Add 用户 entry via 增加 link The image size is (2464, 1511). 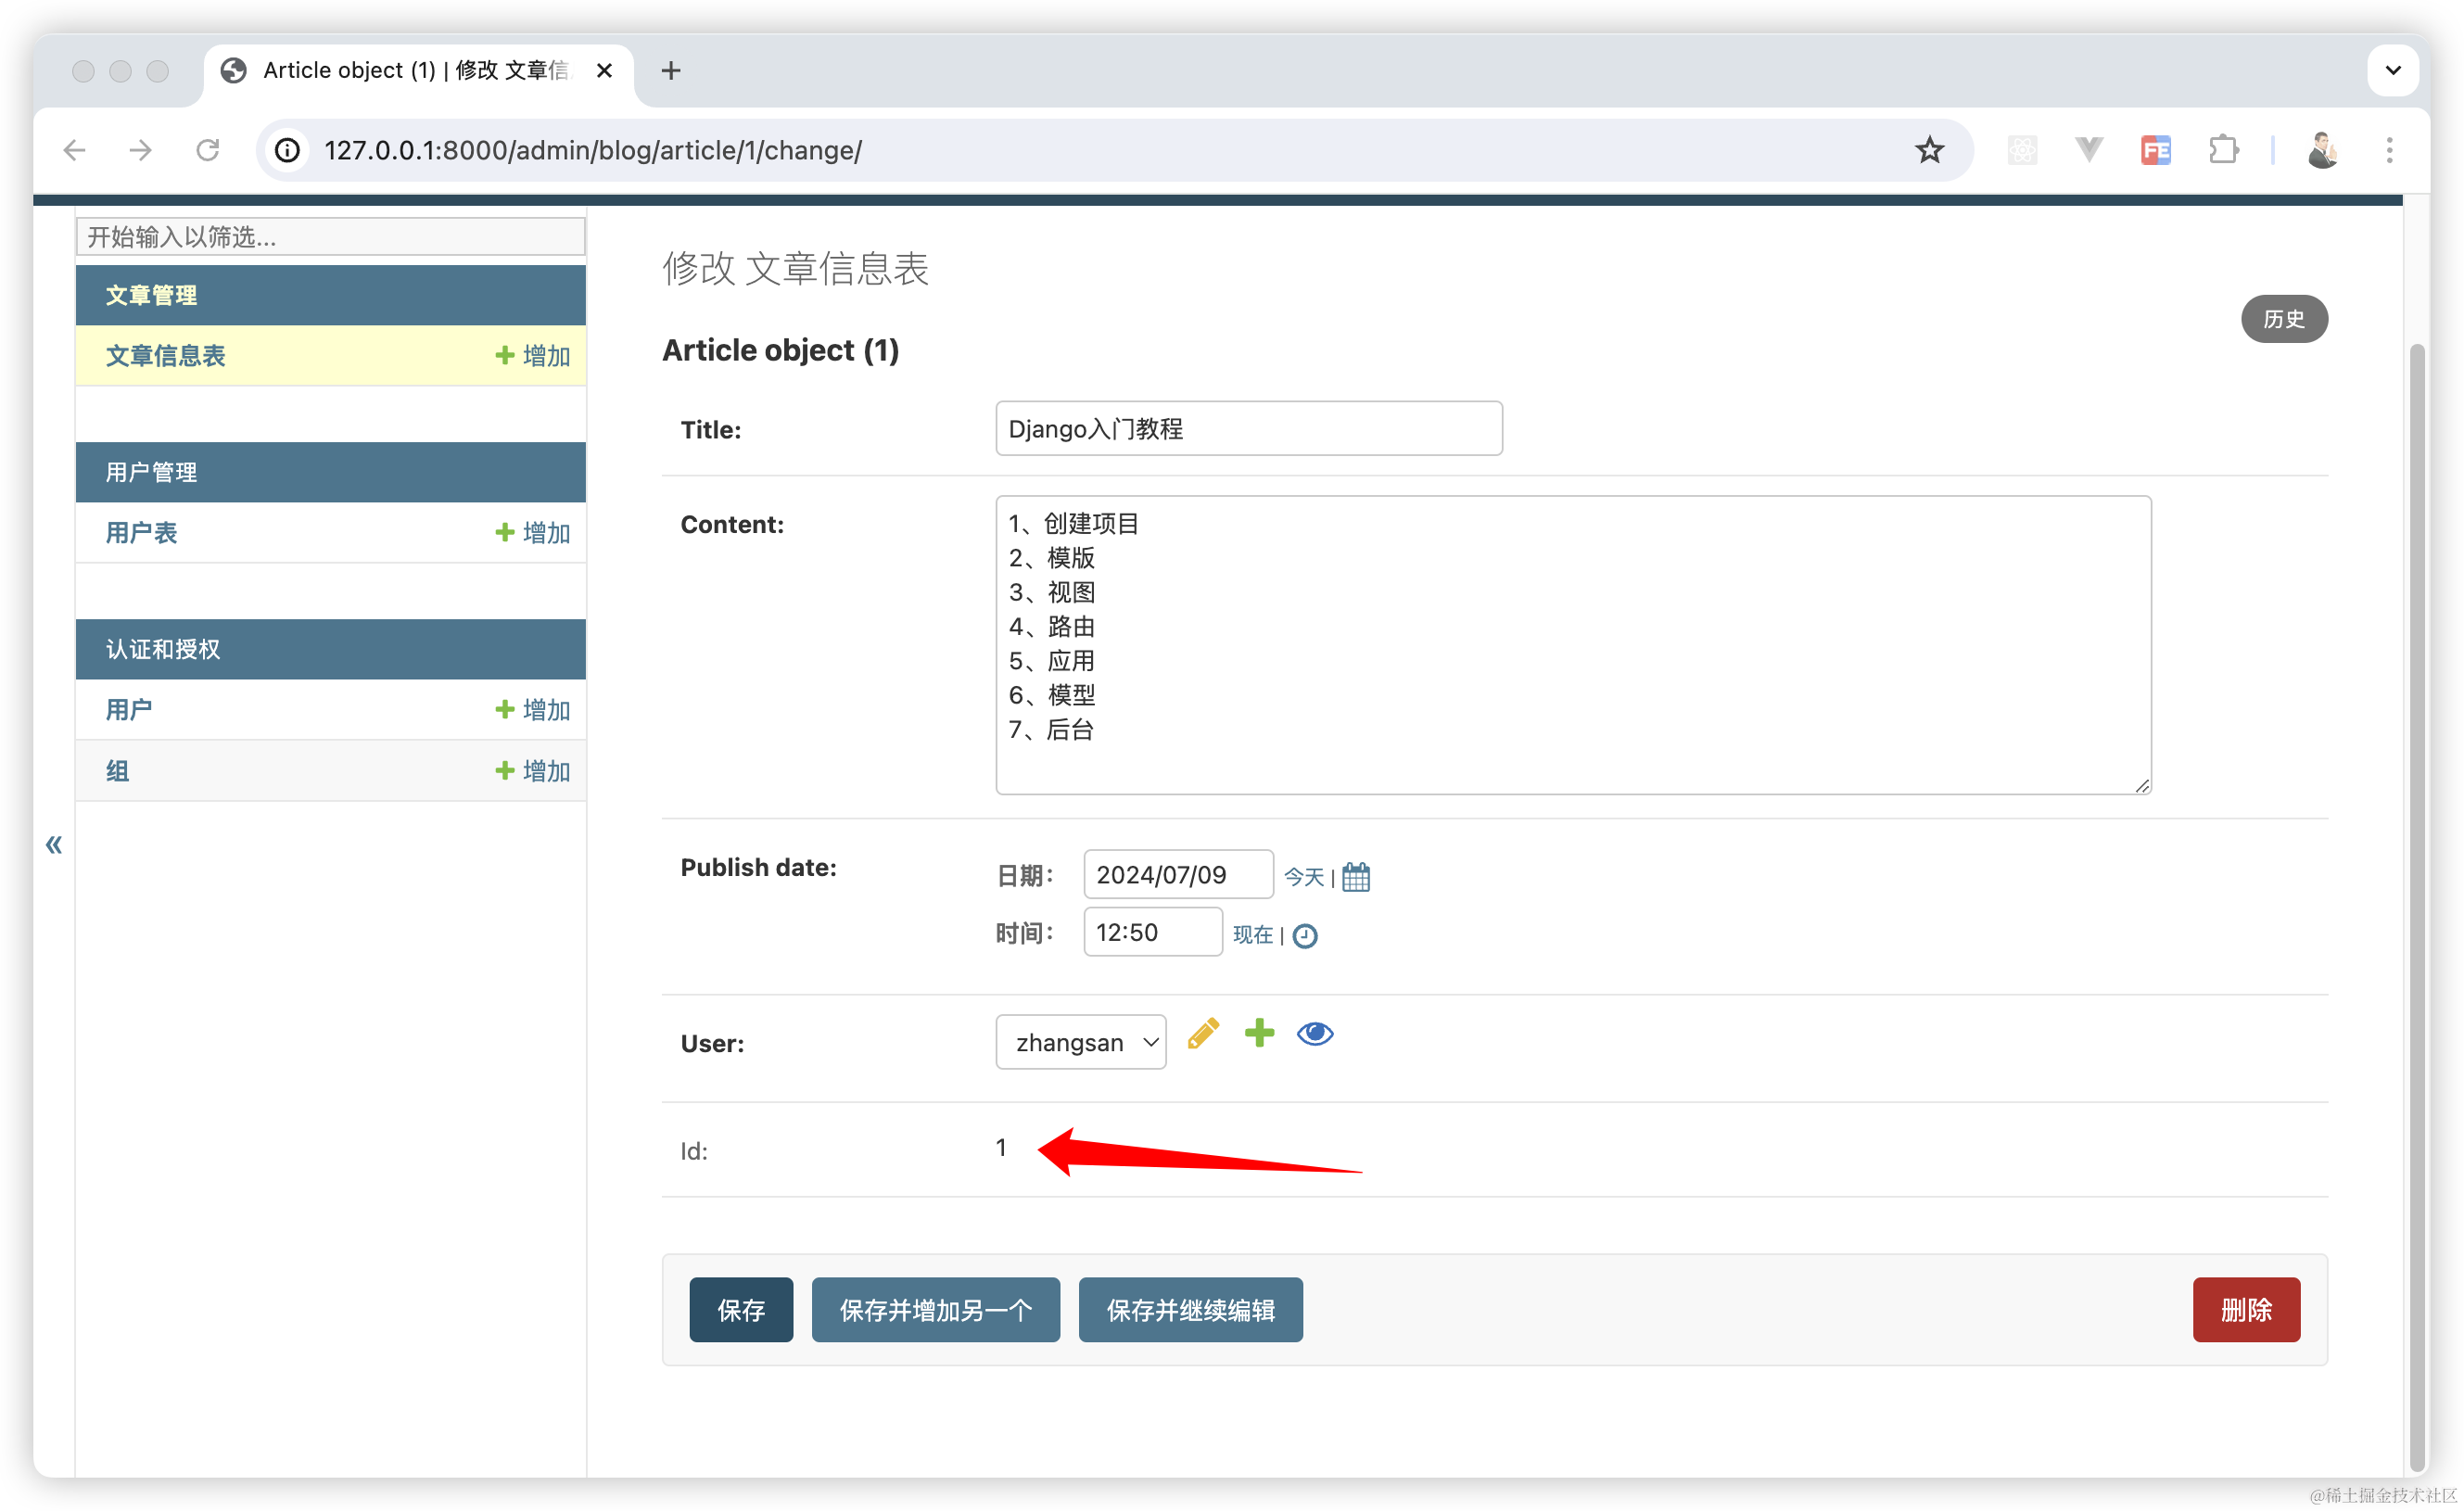(x=533, y=709)
